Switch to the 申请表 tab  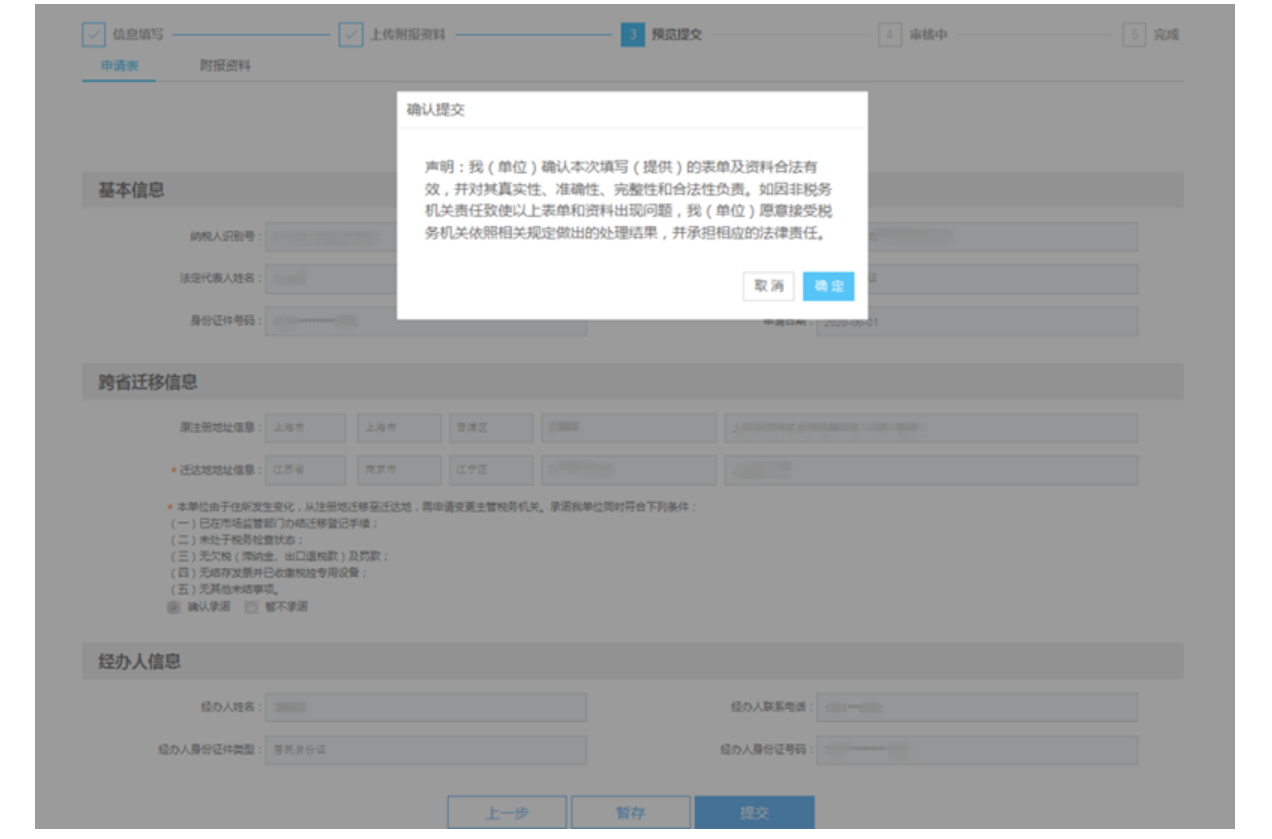(120, 66)
